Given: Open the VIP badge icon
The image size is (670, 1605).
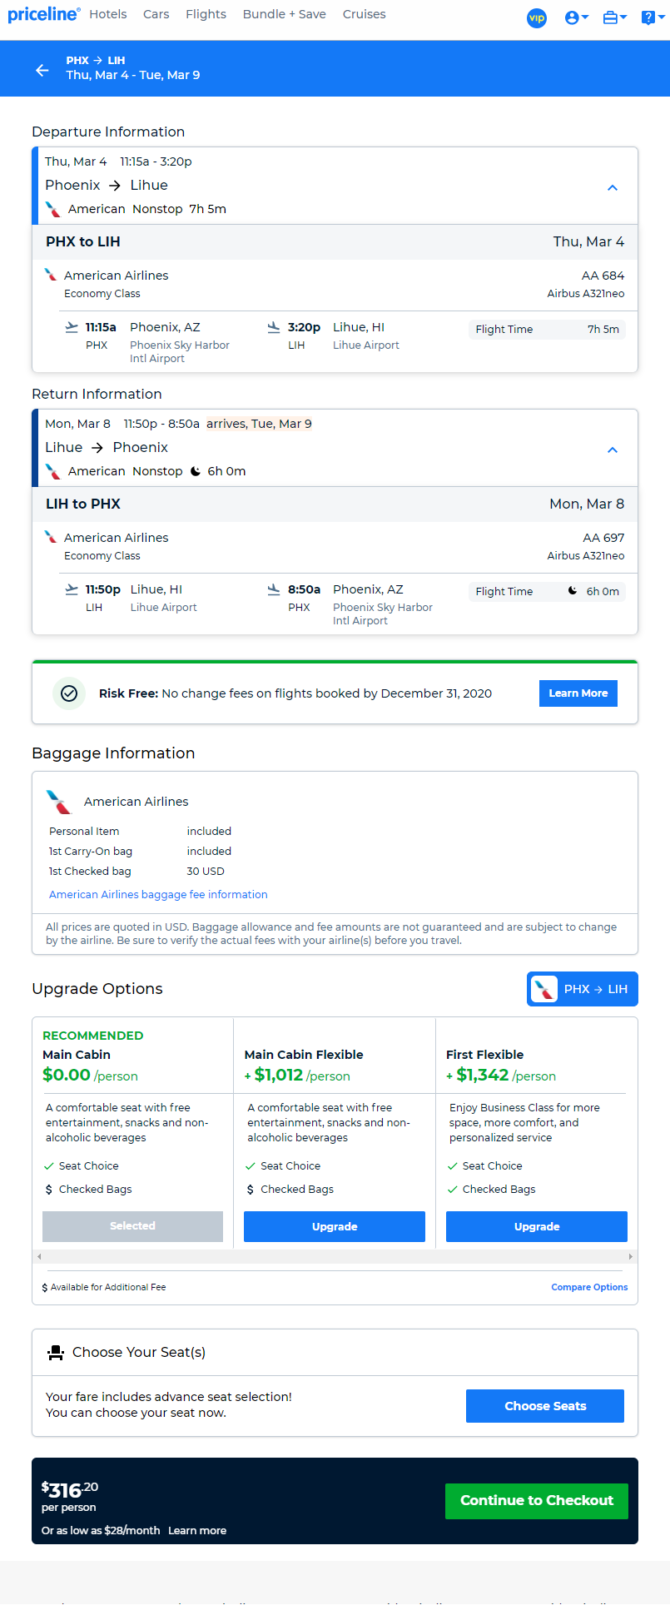Looking at the screenshot, I should click(537, 18).
